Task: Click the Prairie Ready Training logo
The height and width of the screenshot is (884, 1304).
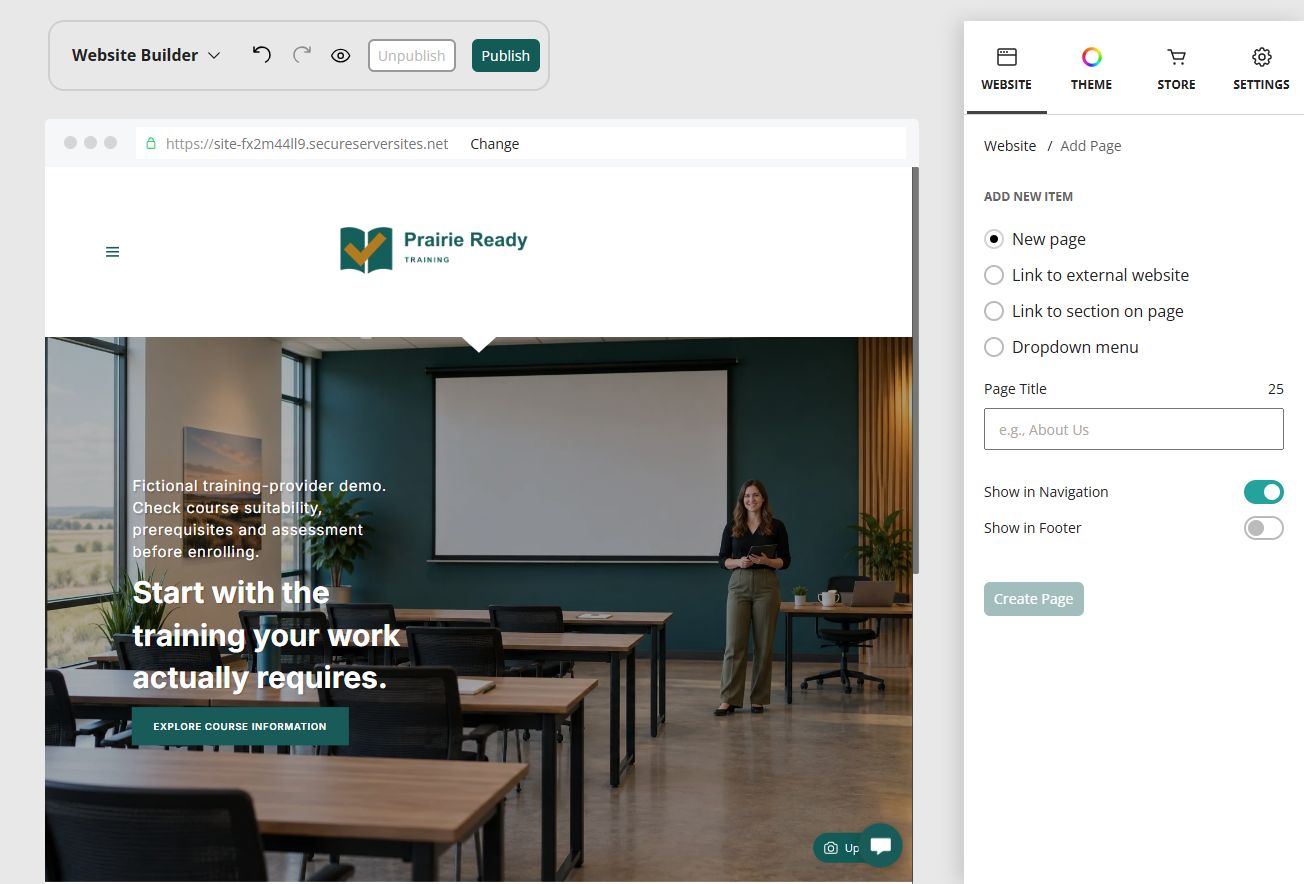Action: [x=433, y=250]
